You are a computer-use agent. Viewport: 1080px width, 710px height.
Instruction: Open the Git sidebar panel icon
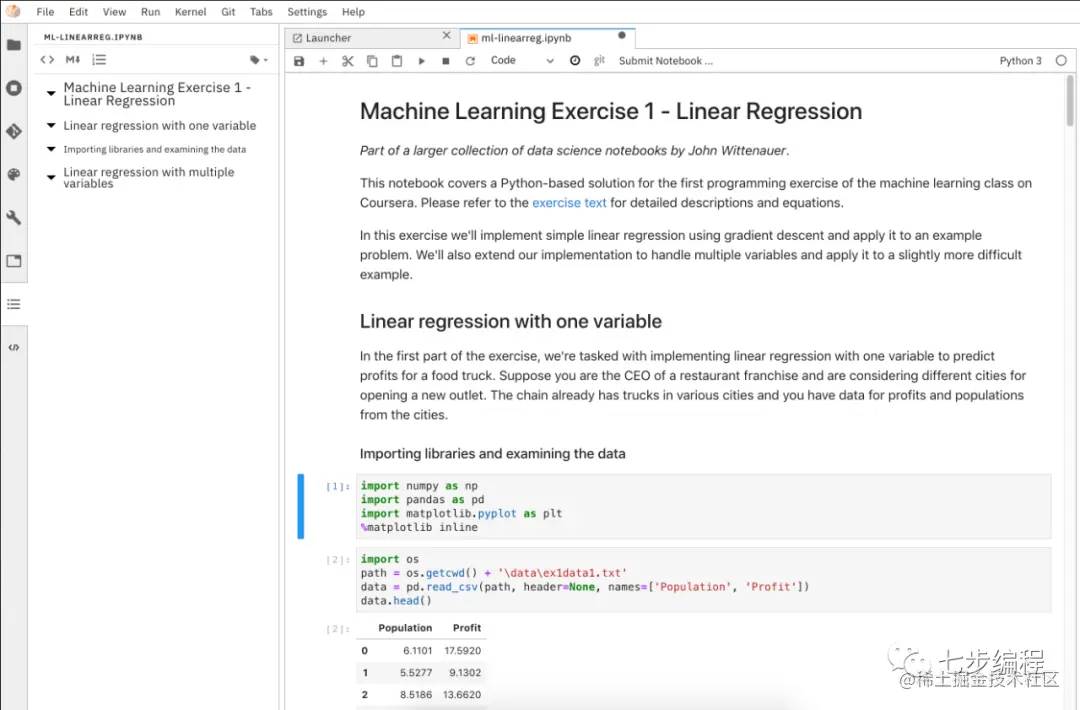point(14,131)
